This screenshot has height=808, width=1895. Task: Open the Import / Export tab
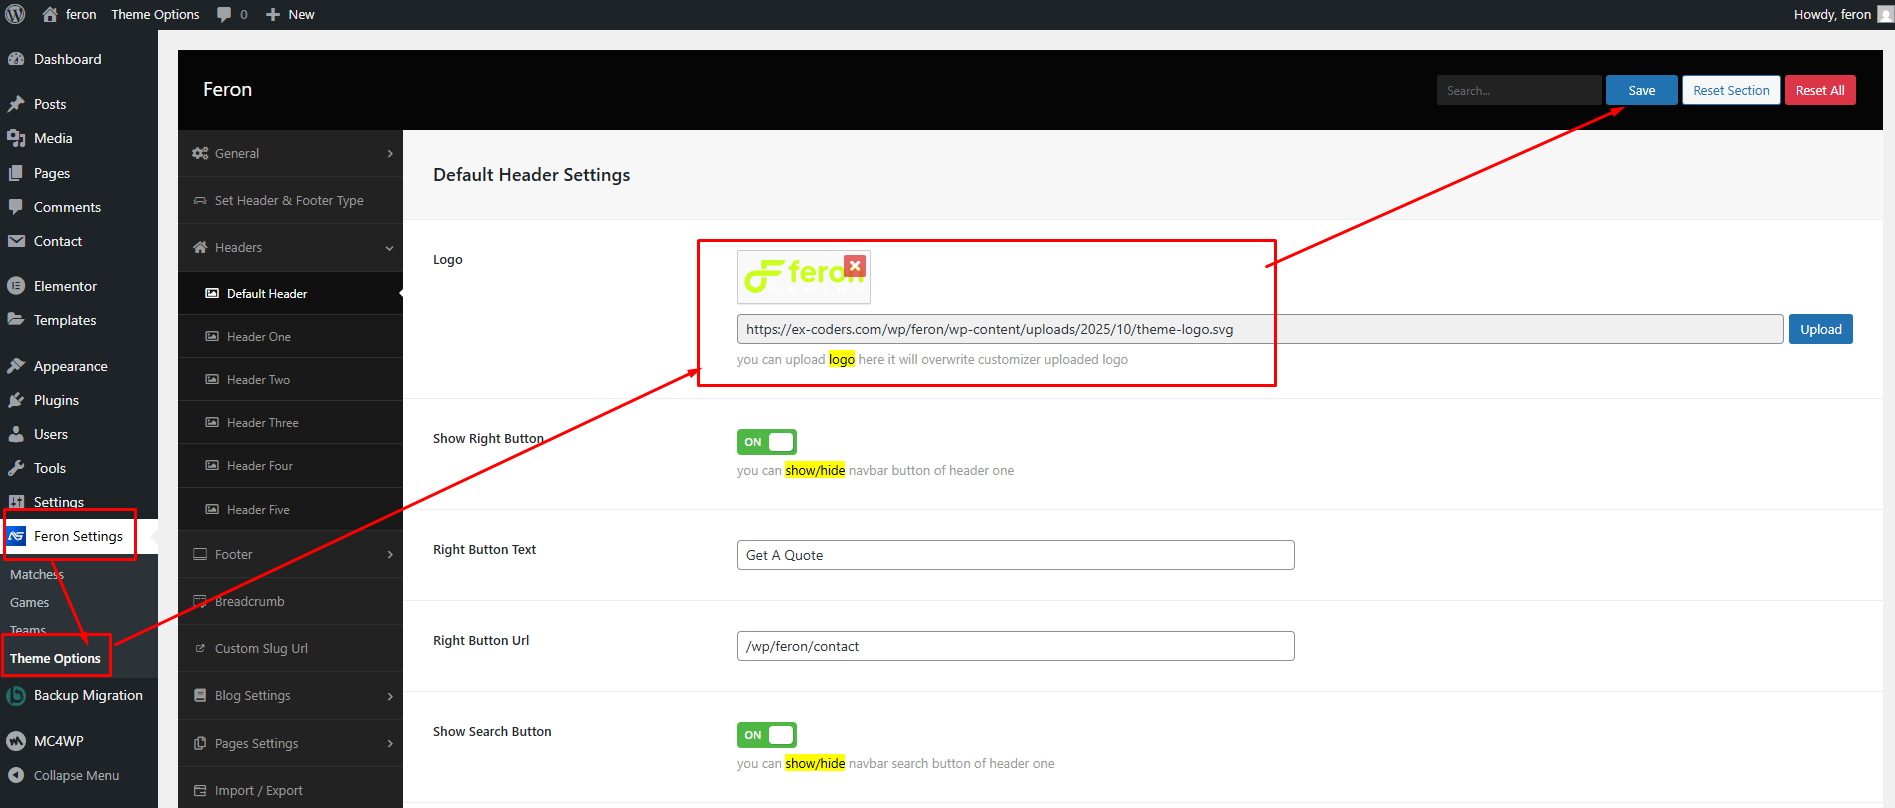pyautogui.click(x=258, y=790)
